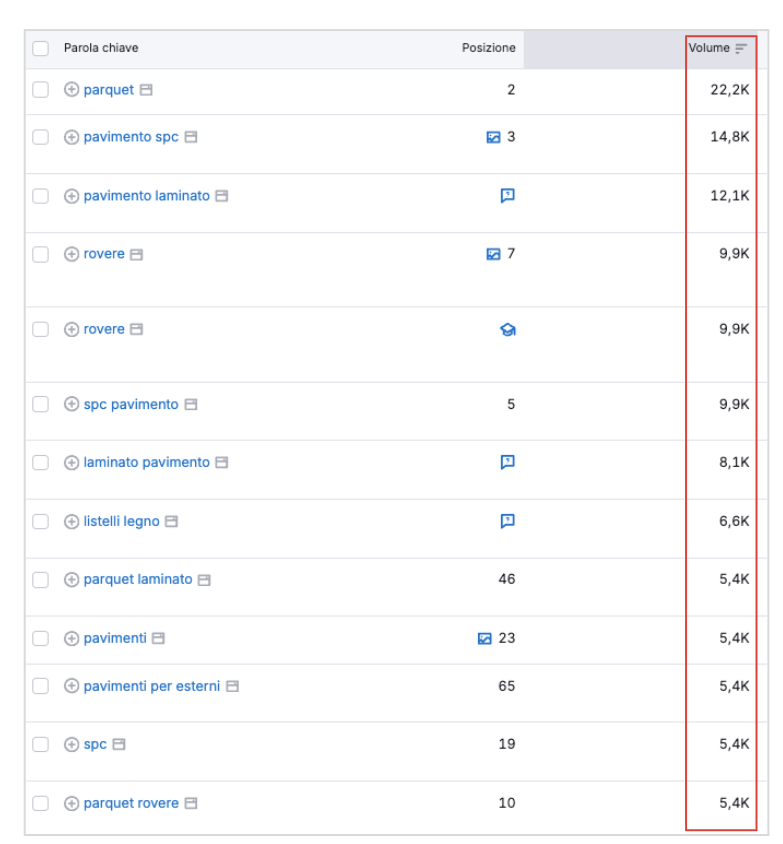Click the Volume sort icon
This screenshot has height=844, width=783.
click(x=741, y=48)
